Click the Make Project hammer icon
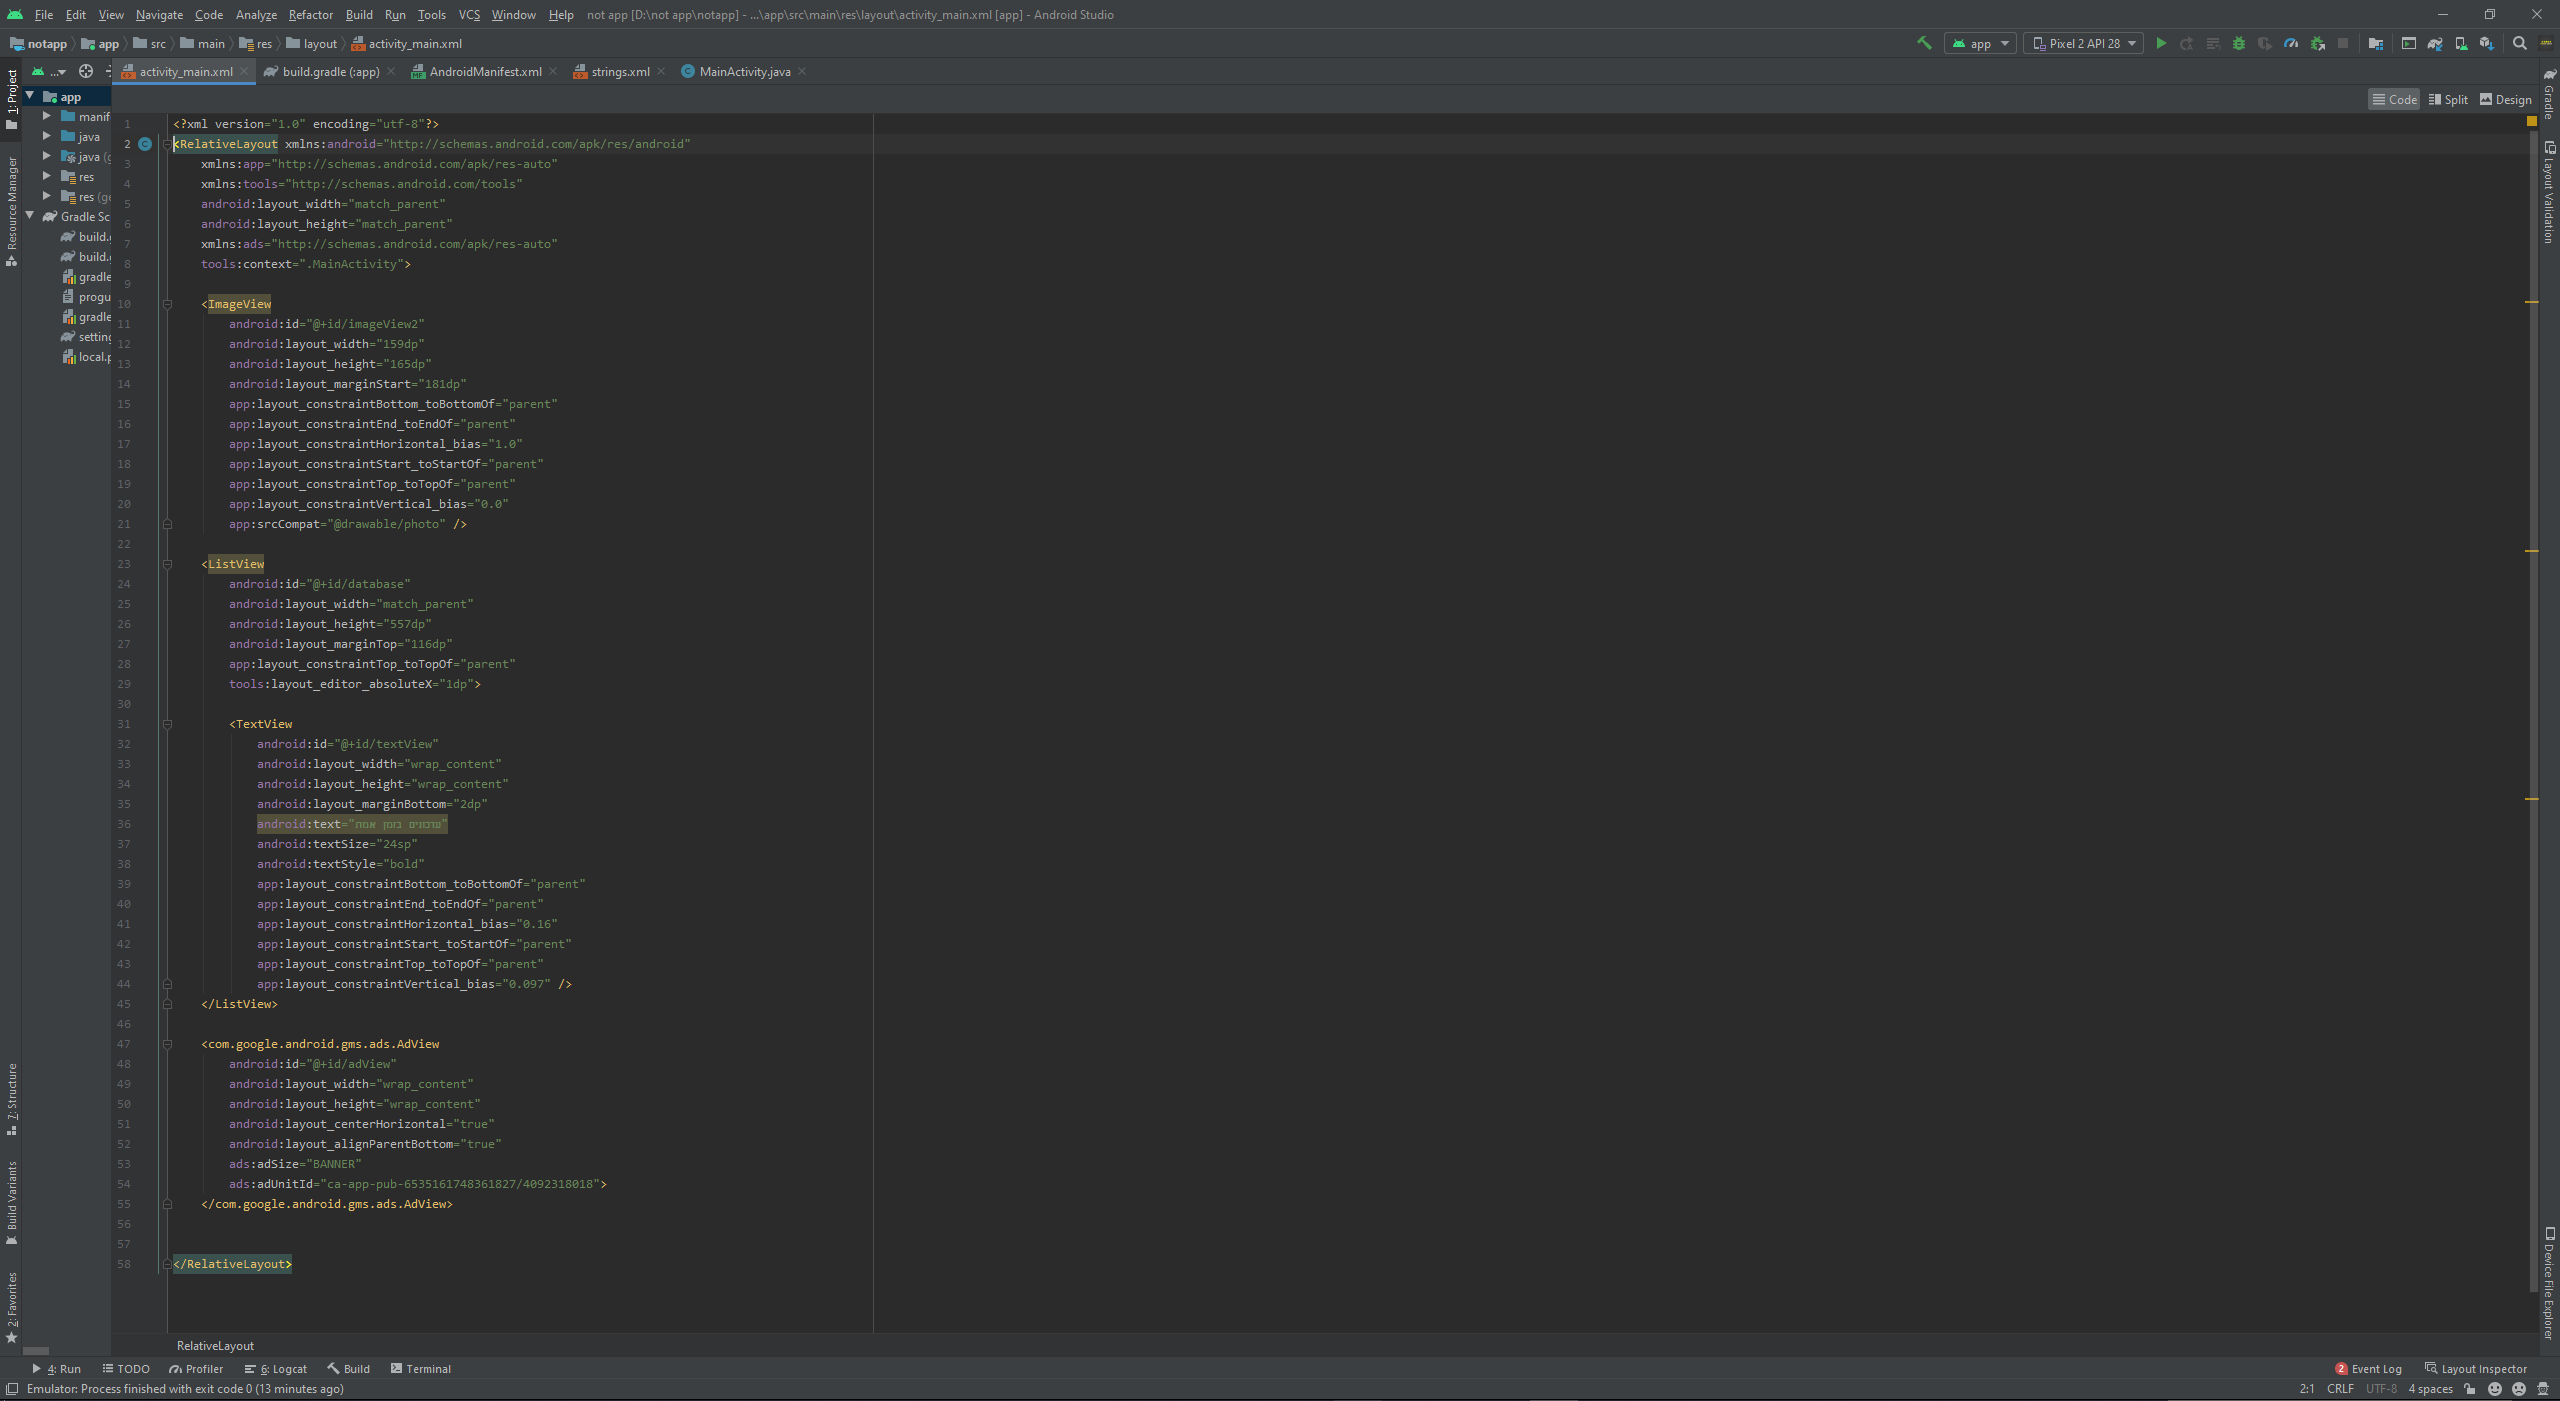The image size is (2560, 1401). pyautogui.click(x=1924, y=43)
